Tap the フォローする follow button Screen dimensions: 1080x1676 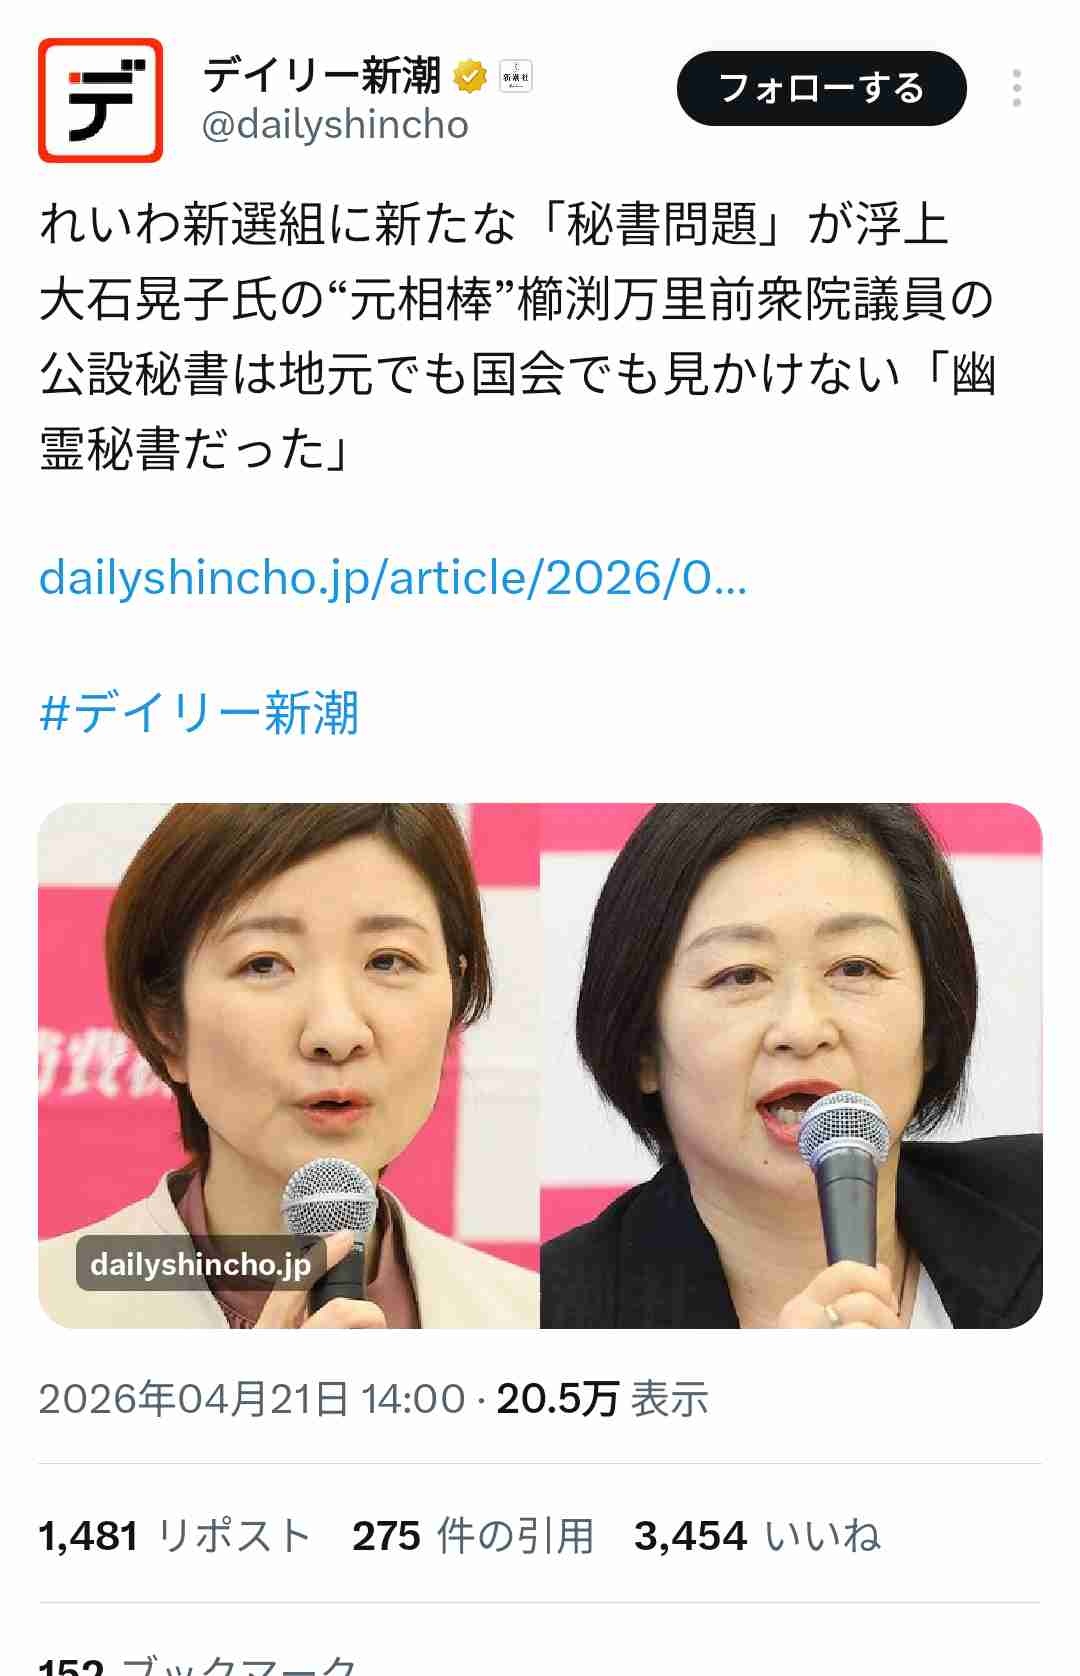(822, 88)
